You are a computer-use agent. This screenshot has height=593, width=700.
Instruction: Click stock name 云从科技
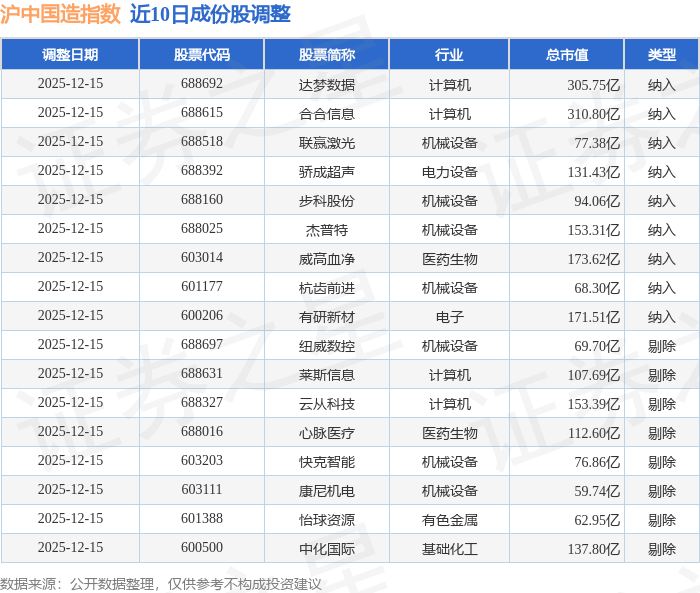coord(327,404)
